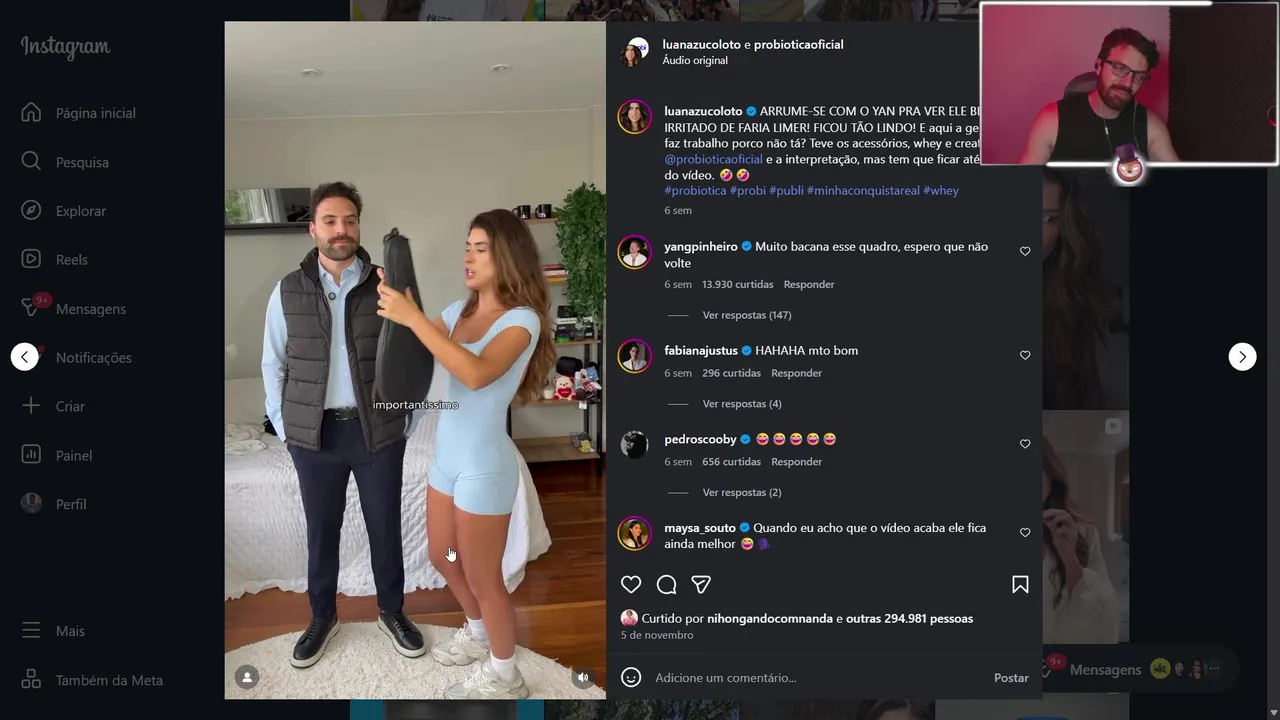Mute the video sound

click(583, 677)
